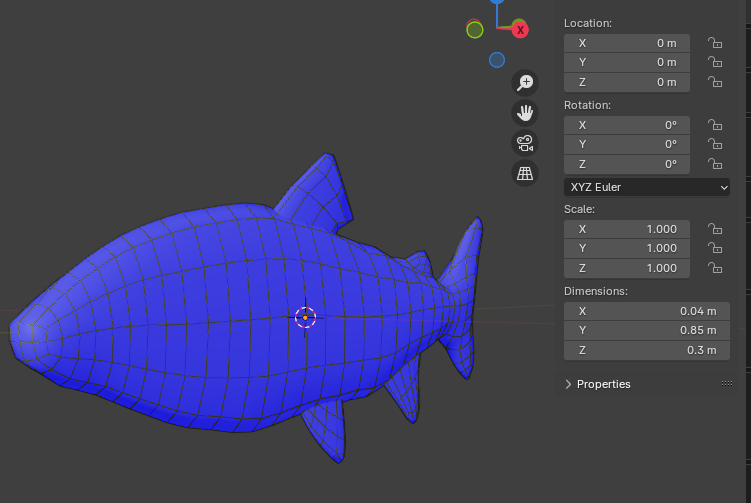Toggle the Rotation Z lock
The height and width of the screenshot is (503, 751).
pyautogui.click(x=715, y=164)
